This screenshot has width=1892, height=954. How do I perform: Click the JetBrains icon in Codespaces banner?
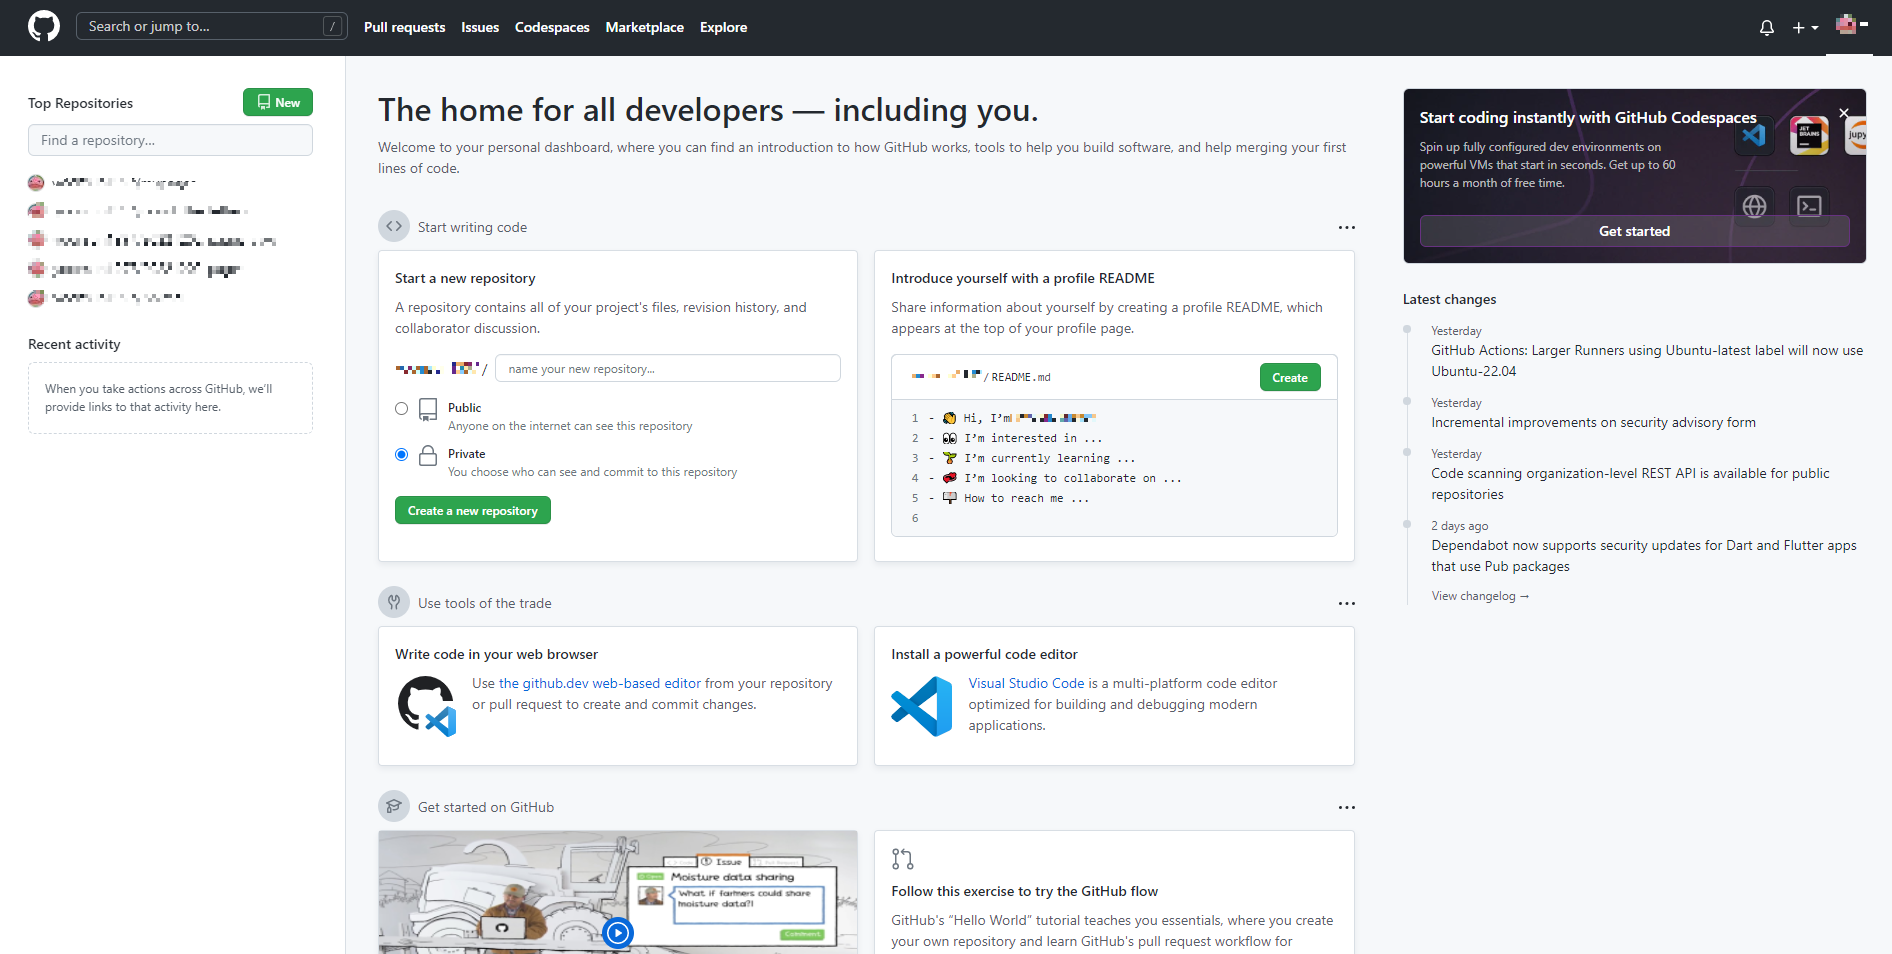(x=1809, y=135)
